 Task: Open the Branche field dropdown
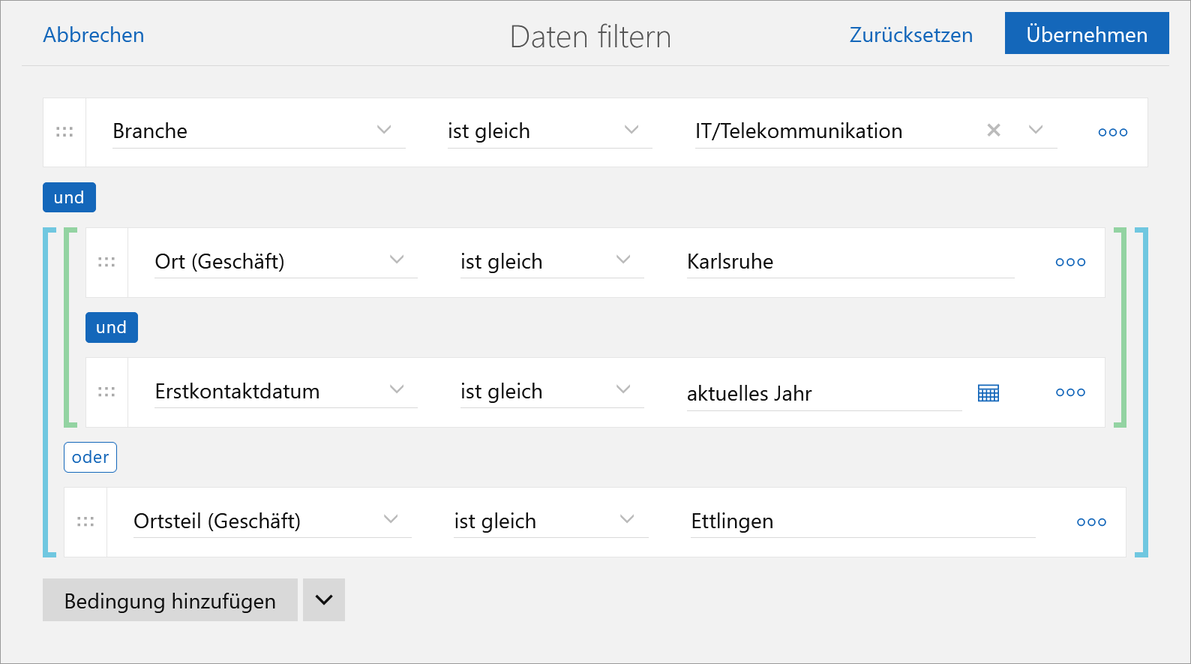(384, 130)
